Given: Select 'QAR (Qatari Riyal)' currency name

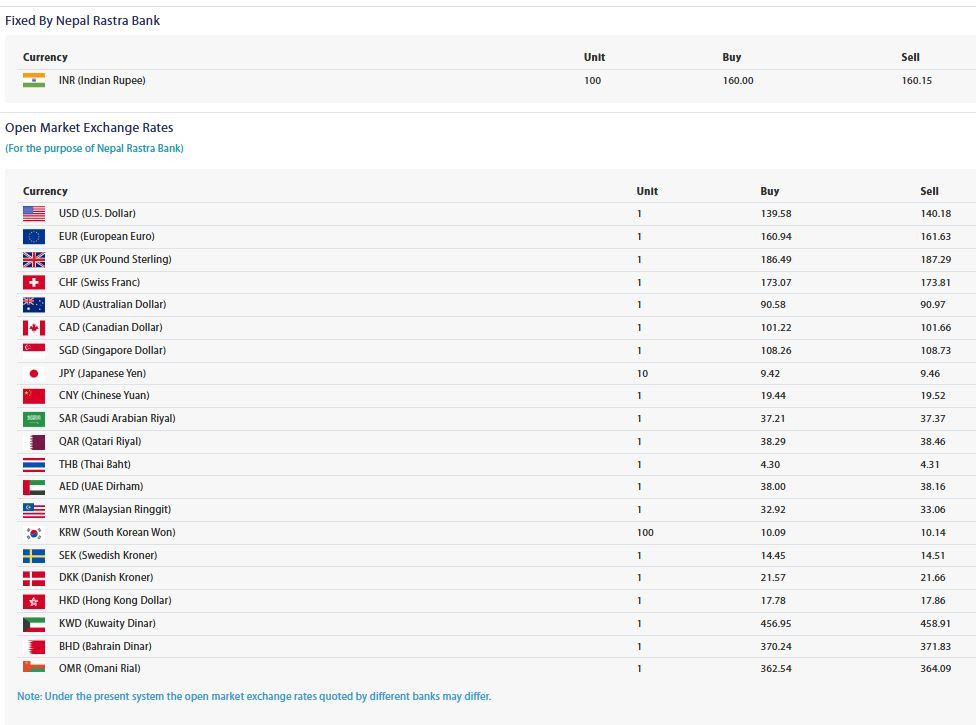Looking at the screenshot, I should point(100,442).
